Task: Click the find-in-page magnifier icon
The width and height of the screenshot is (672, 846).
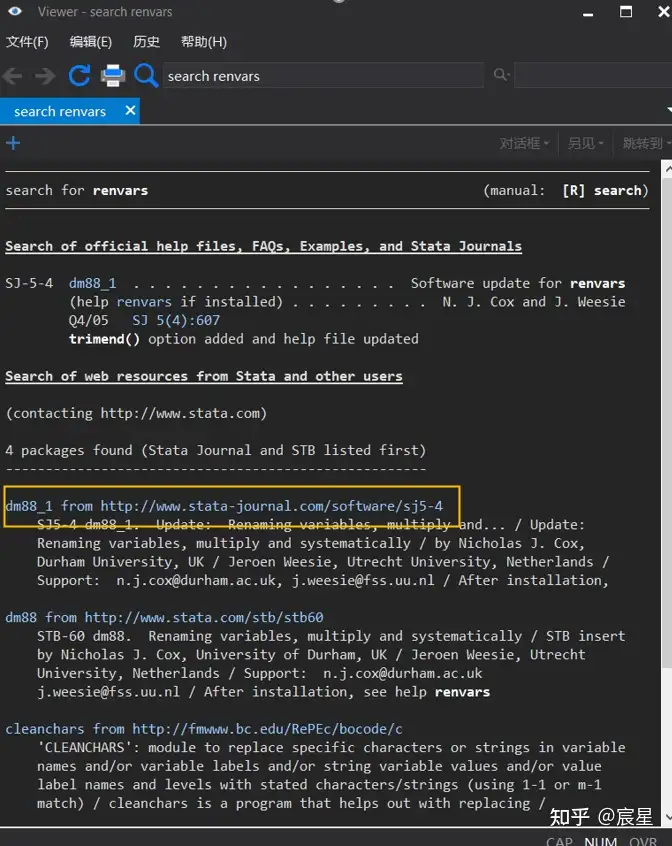Action: (501, 74)
